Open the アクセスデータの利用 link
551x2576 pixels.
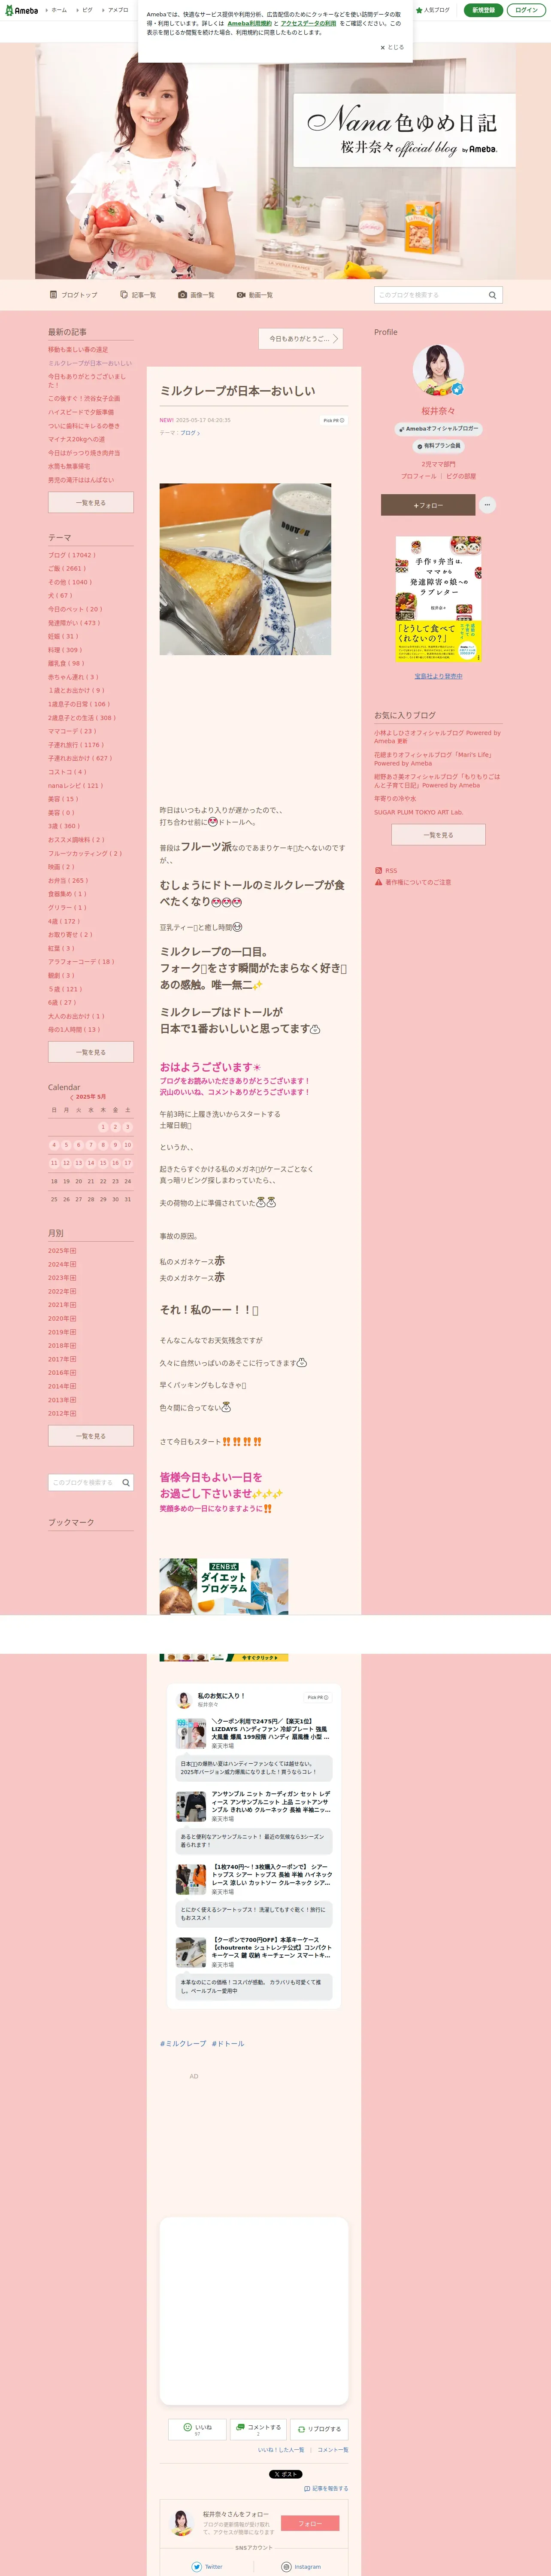tap(308, 23)
